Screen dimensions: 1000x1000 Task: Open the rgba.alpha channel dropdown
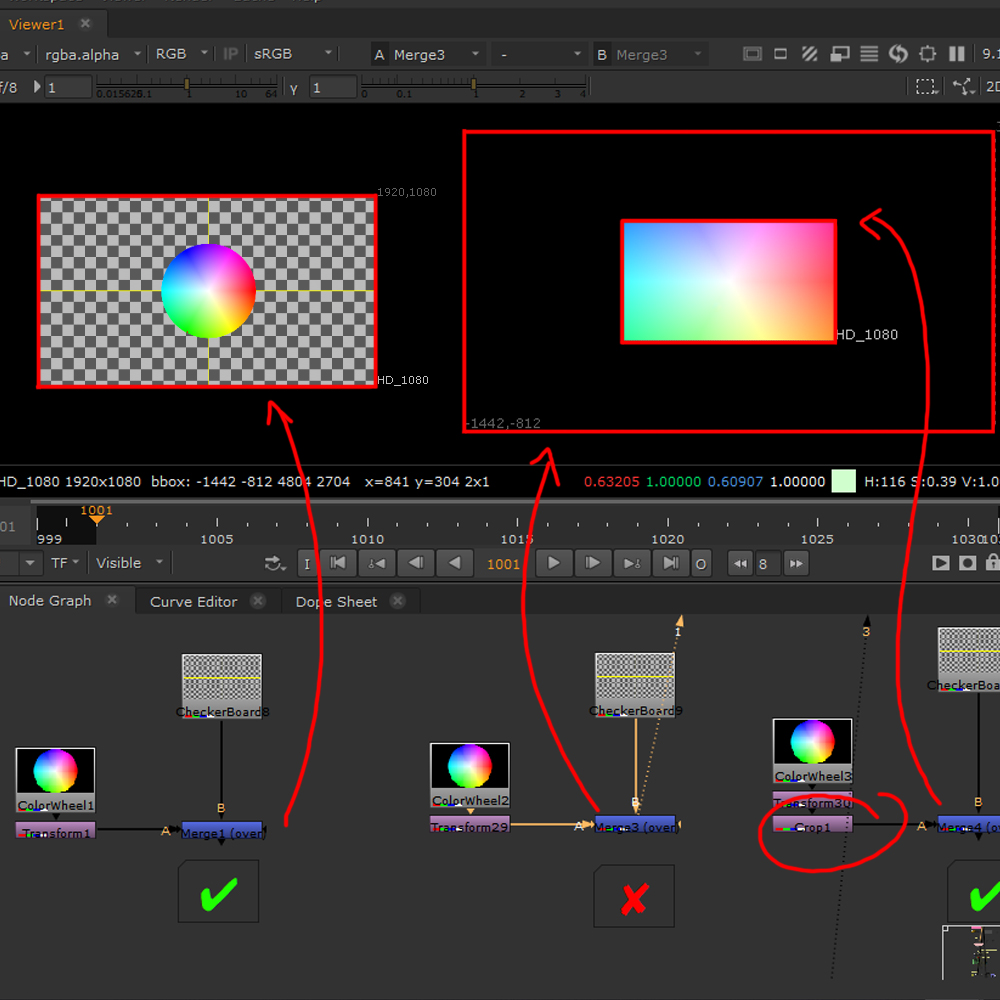click(x=92, y=55)
